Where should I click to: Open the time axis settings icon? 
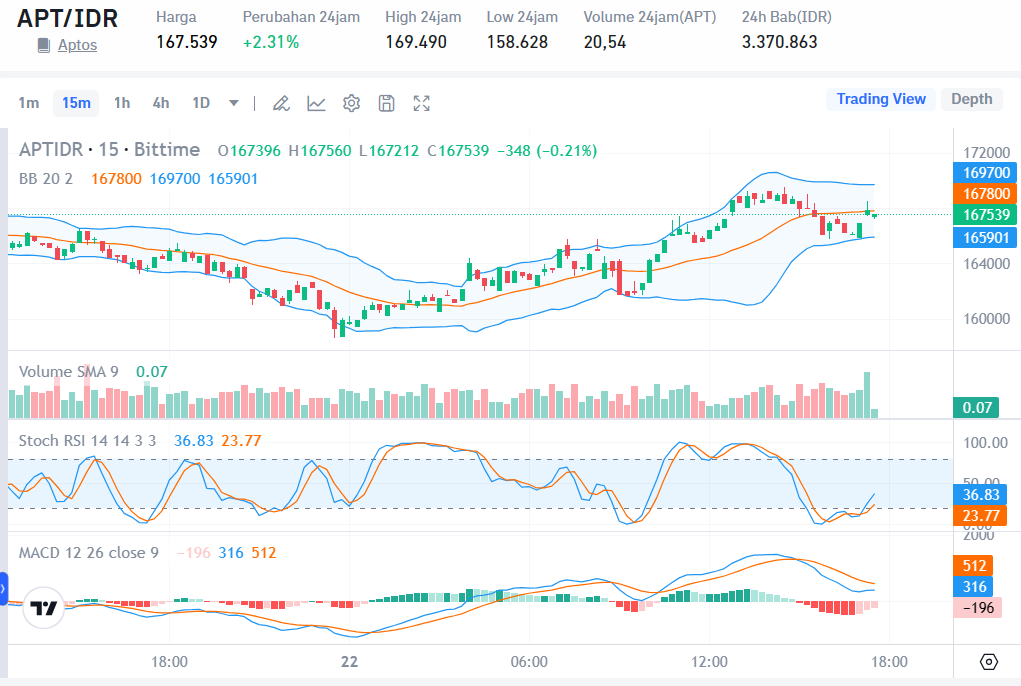click(x=988, y=662)
